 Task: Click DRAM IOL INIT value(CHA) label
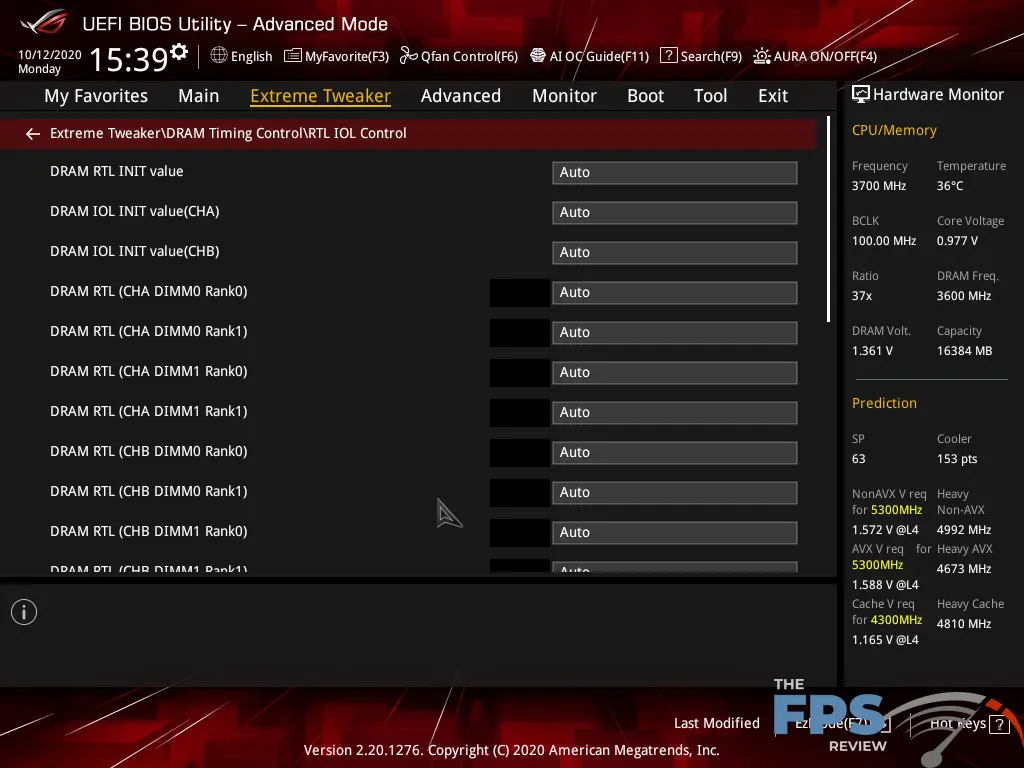click(x=135, y=212)
